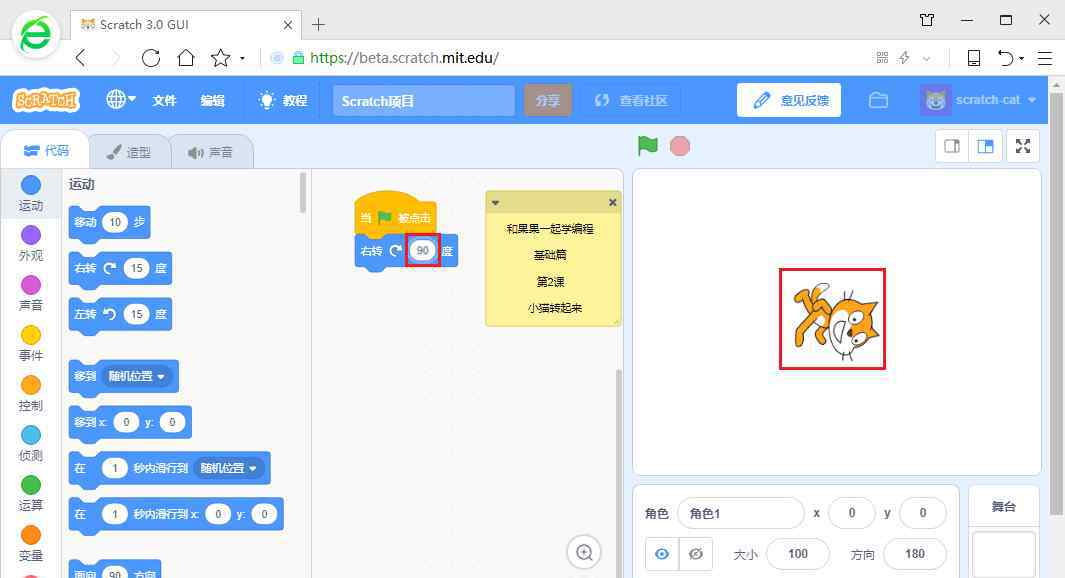This screenshot has height=578, width=1065.
Task: Open the 文件 menu
Action: tap(164, 101)
